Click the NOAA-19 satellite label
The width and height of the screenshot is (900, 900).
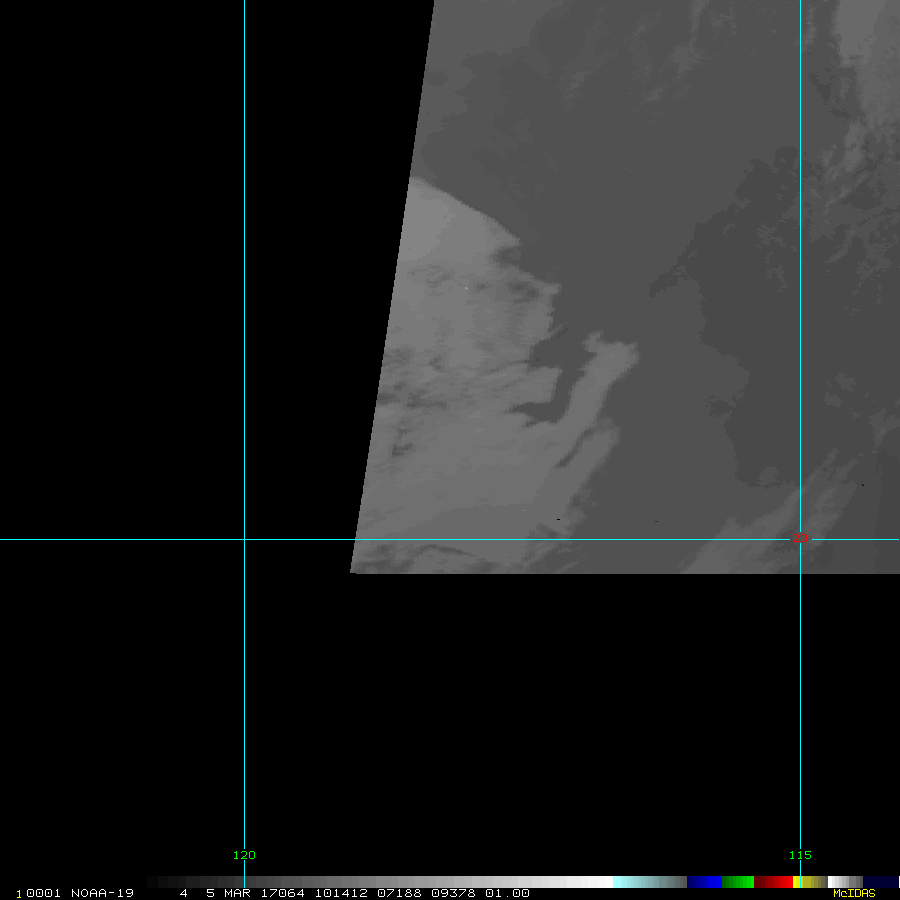coord(102,893)
